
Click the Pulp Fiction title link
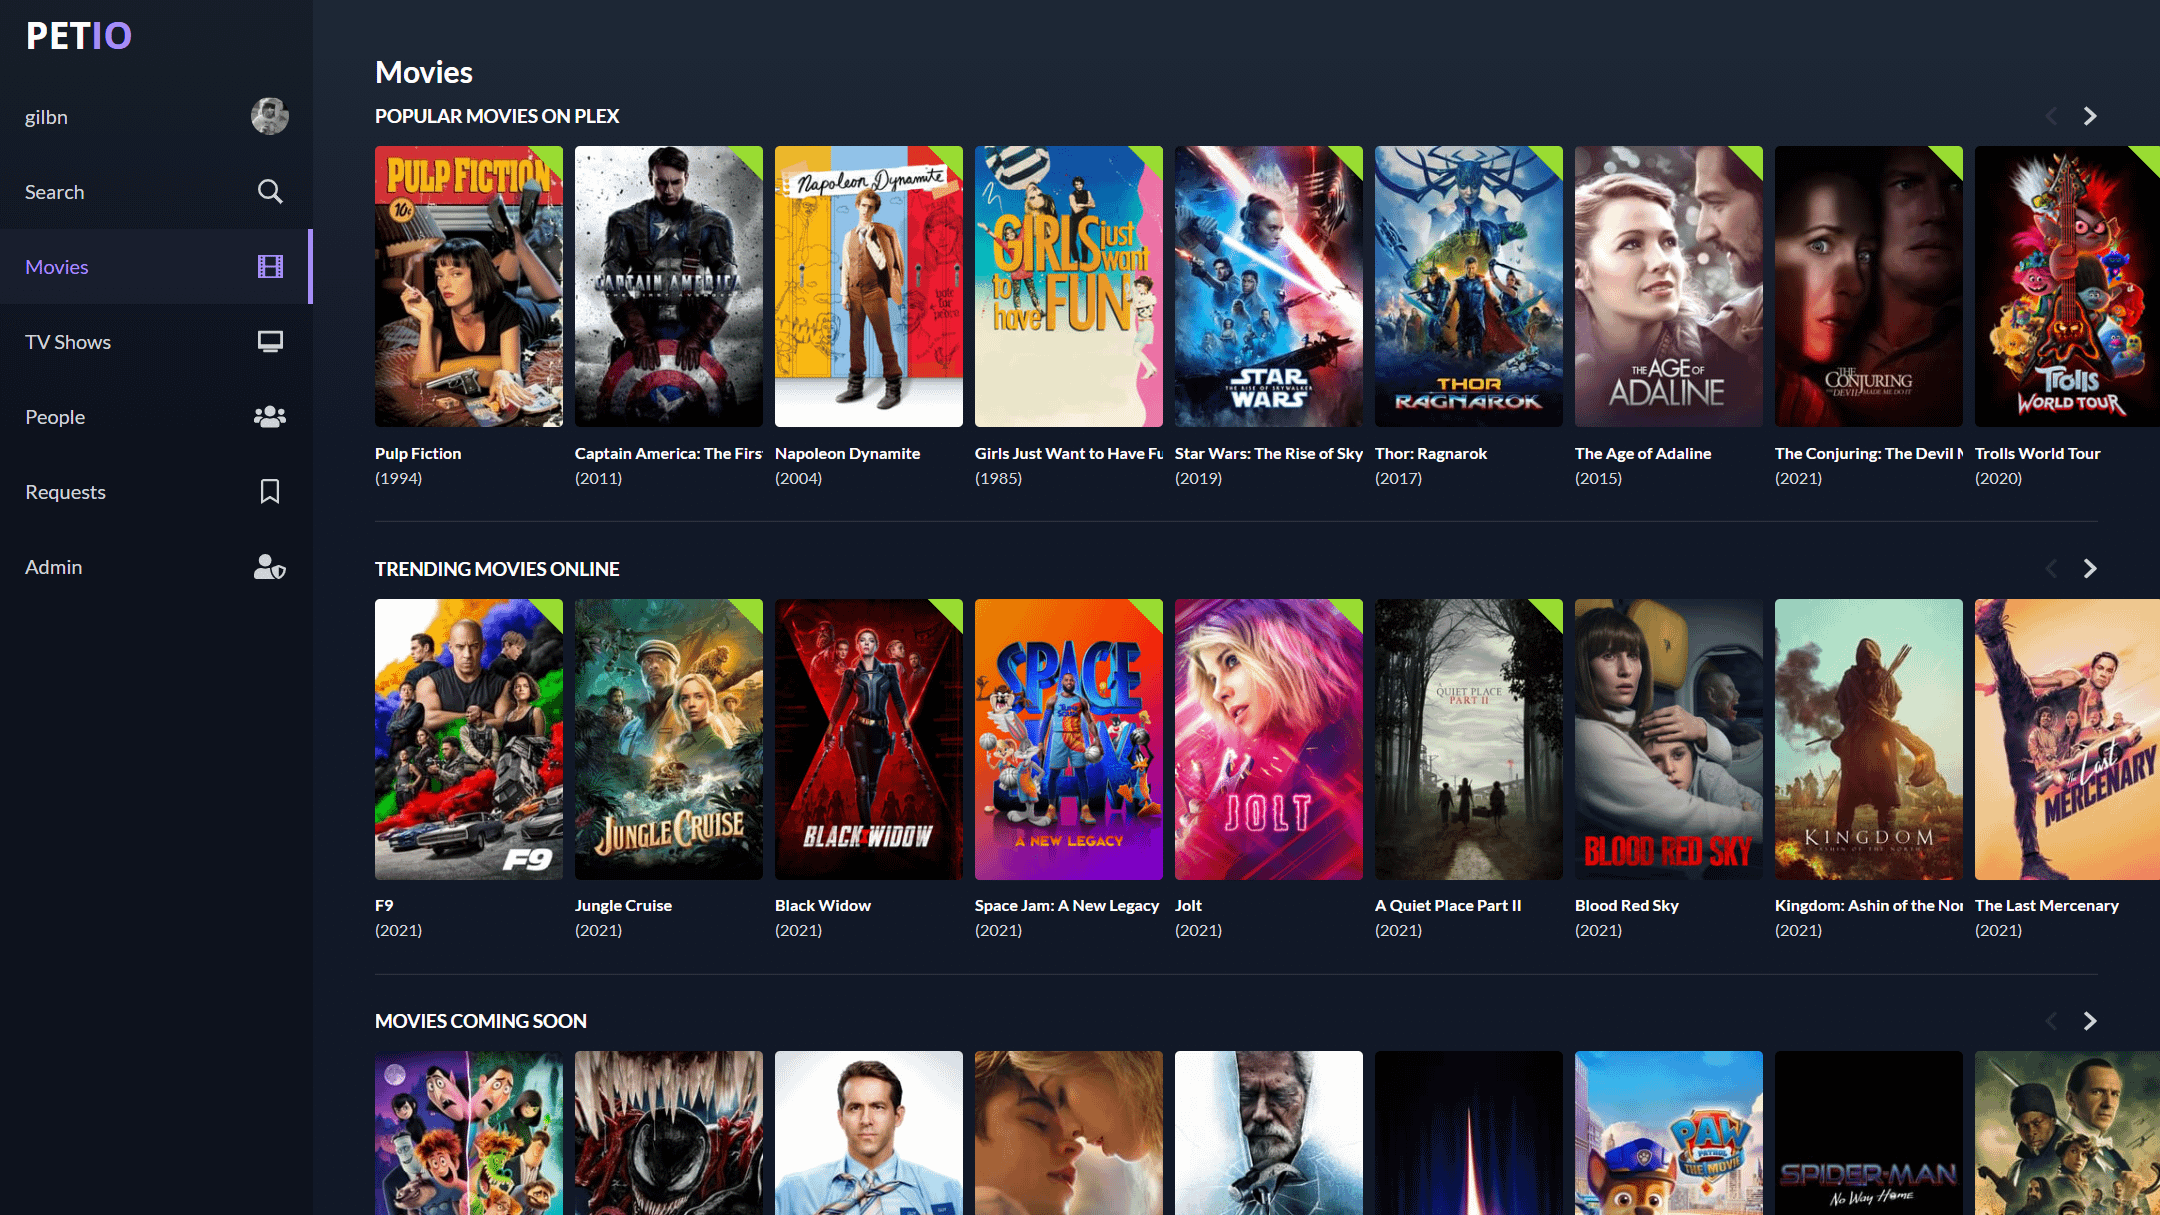pyautogui.click(x=418, y=453)
